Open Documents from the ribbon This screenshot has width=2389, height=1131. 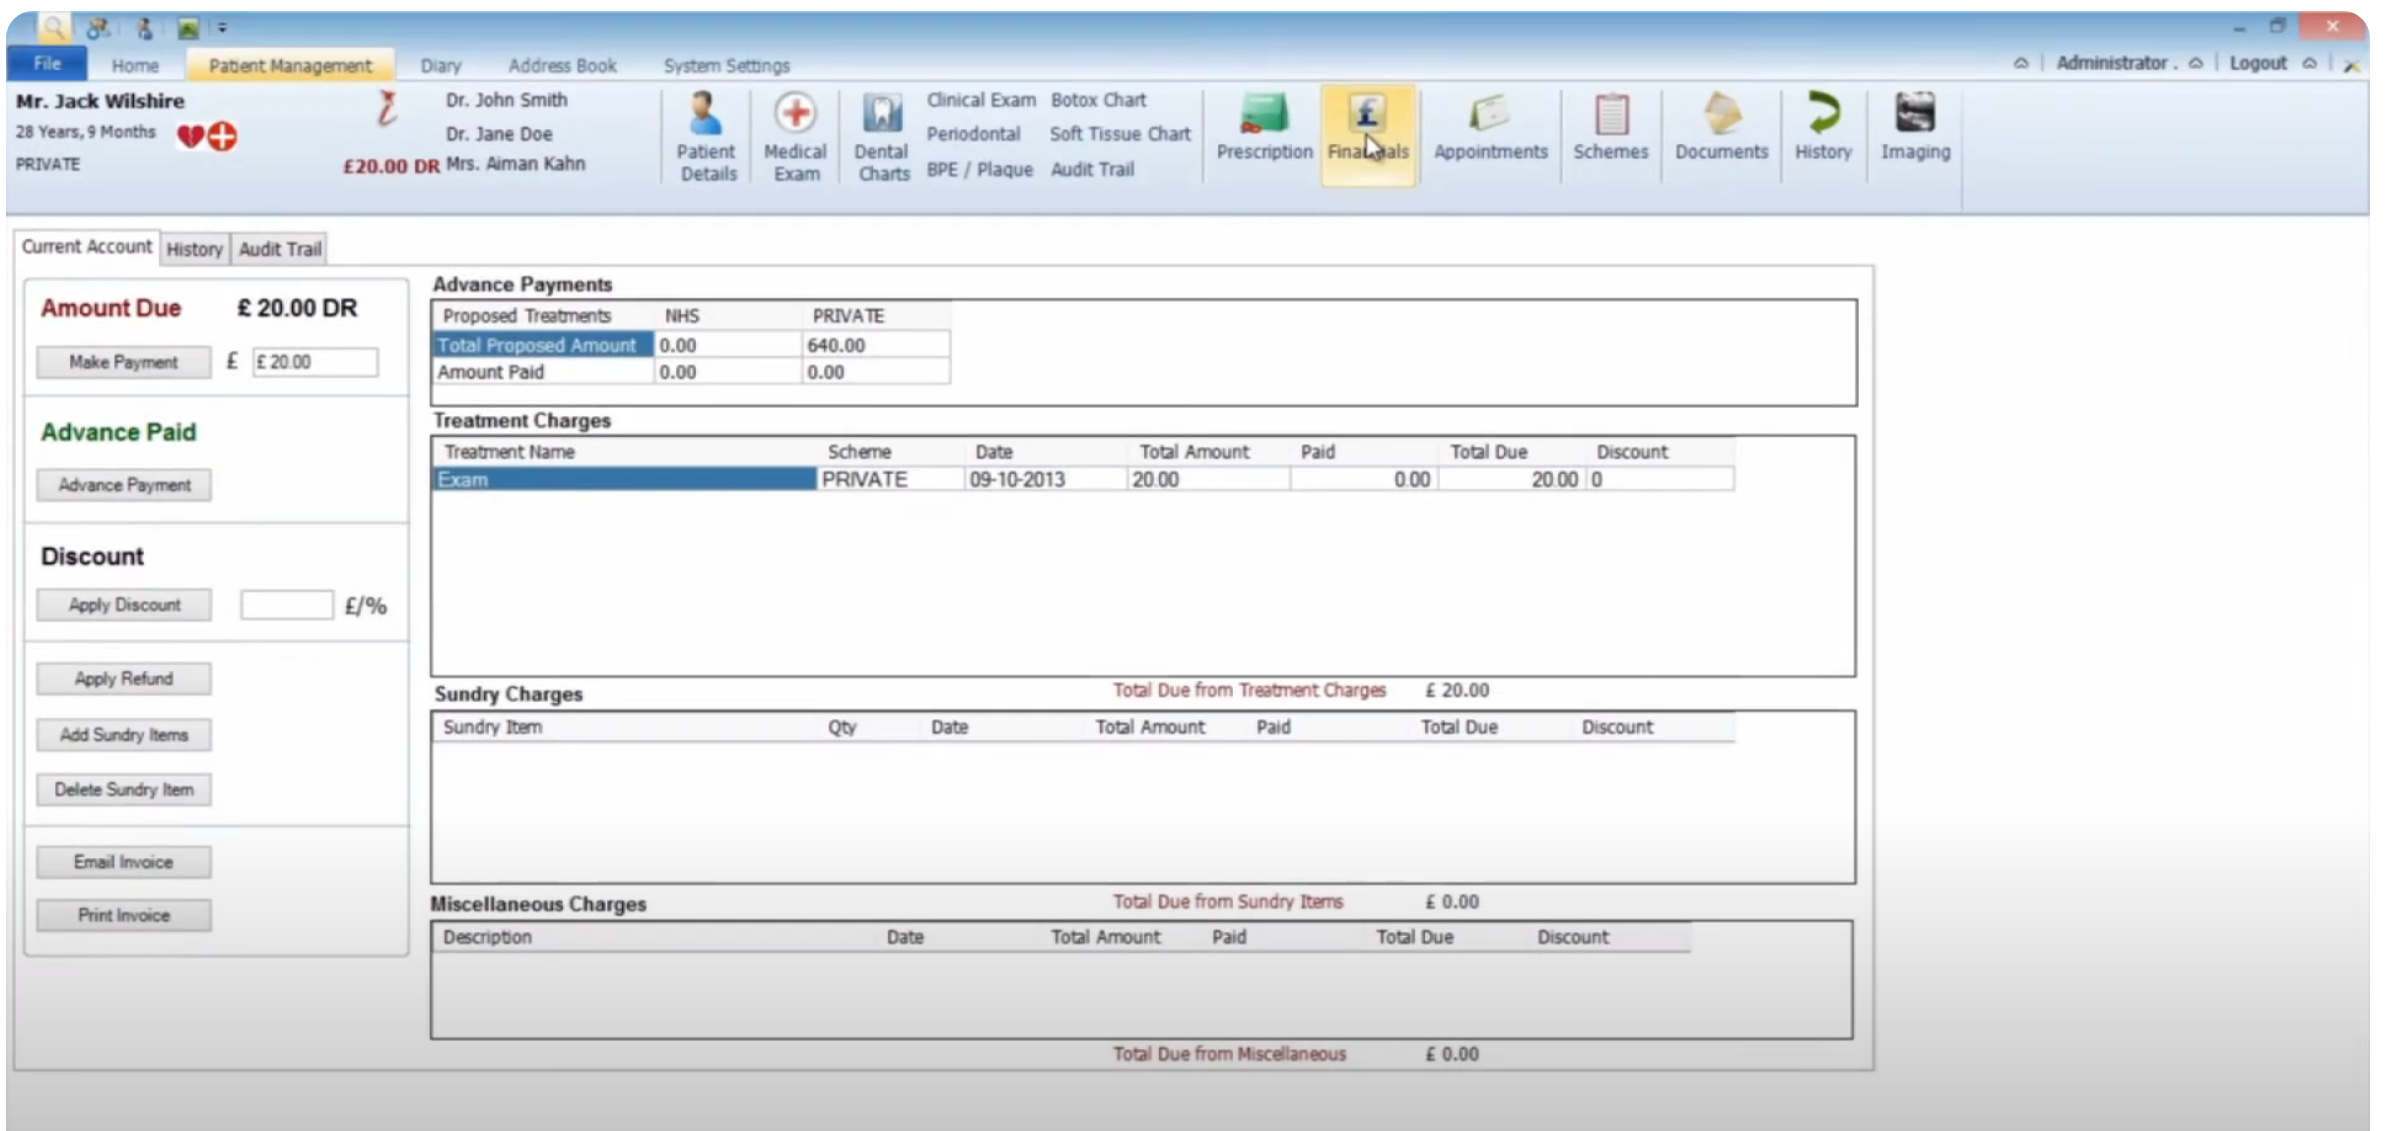1721,127
